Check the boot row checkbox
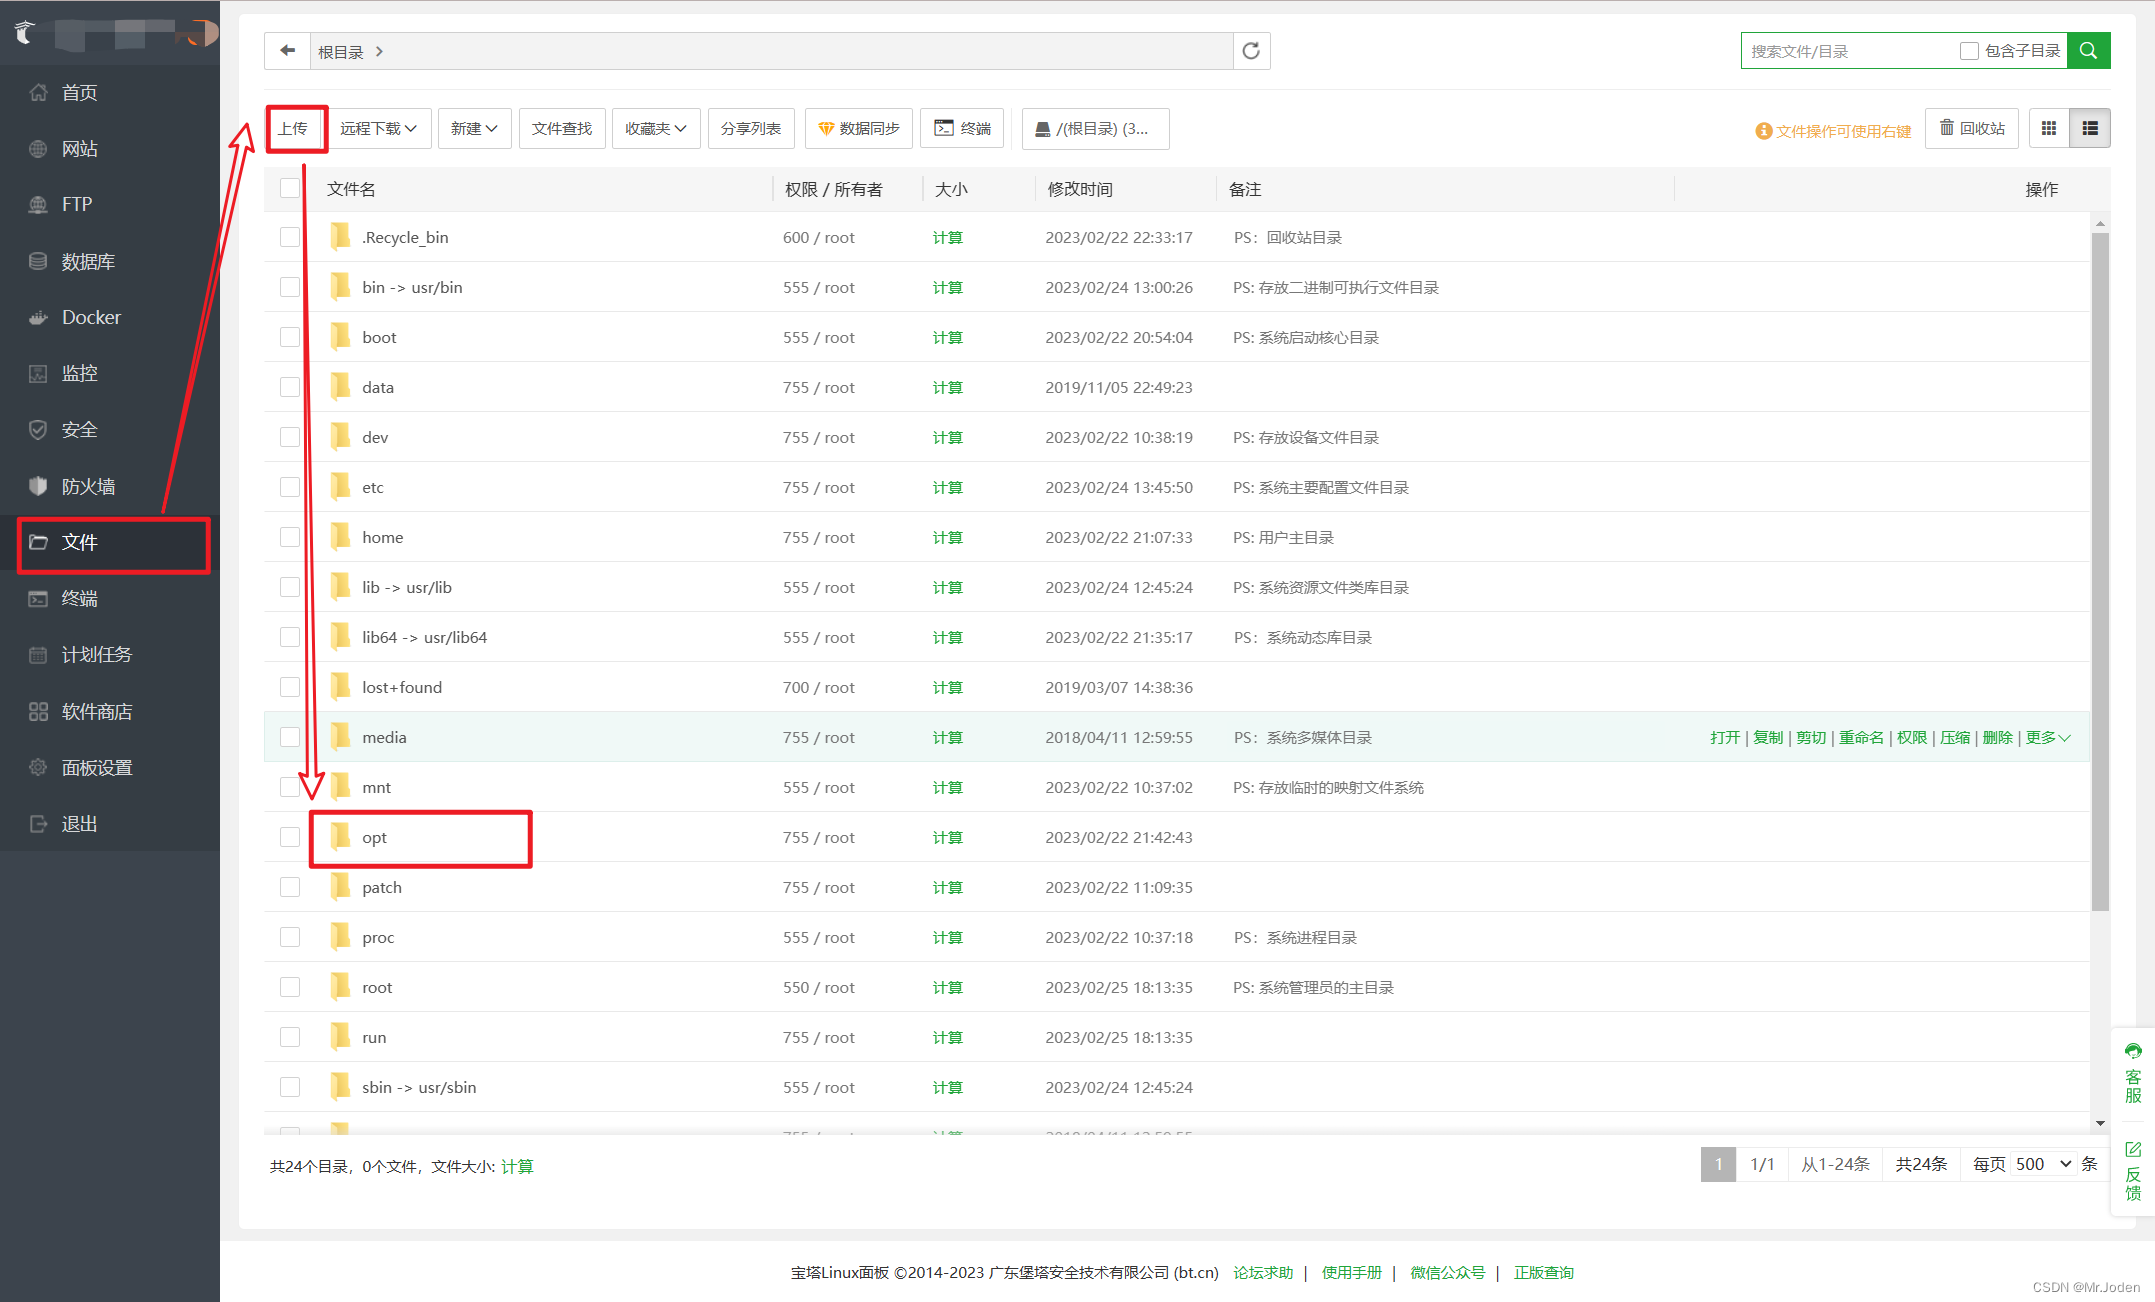2155x1302 pixels. pos(290,337)
